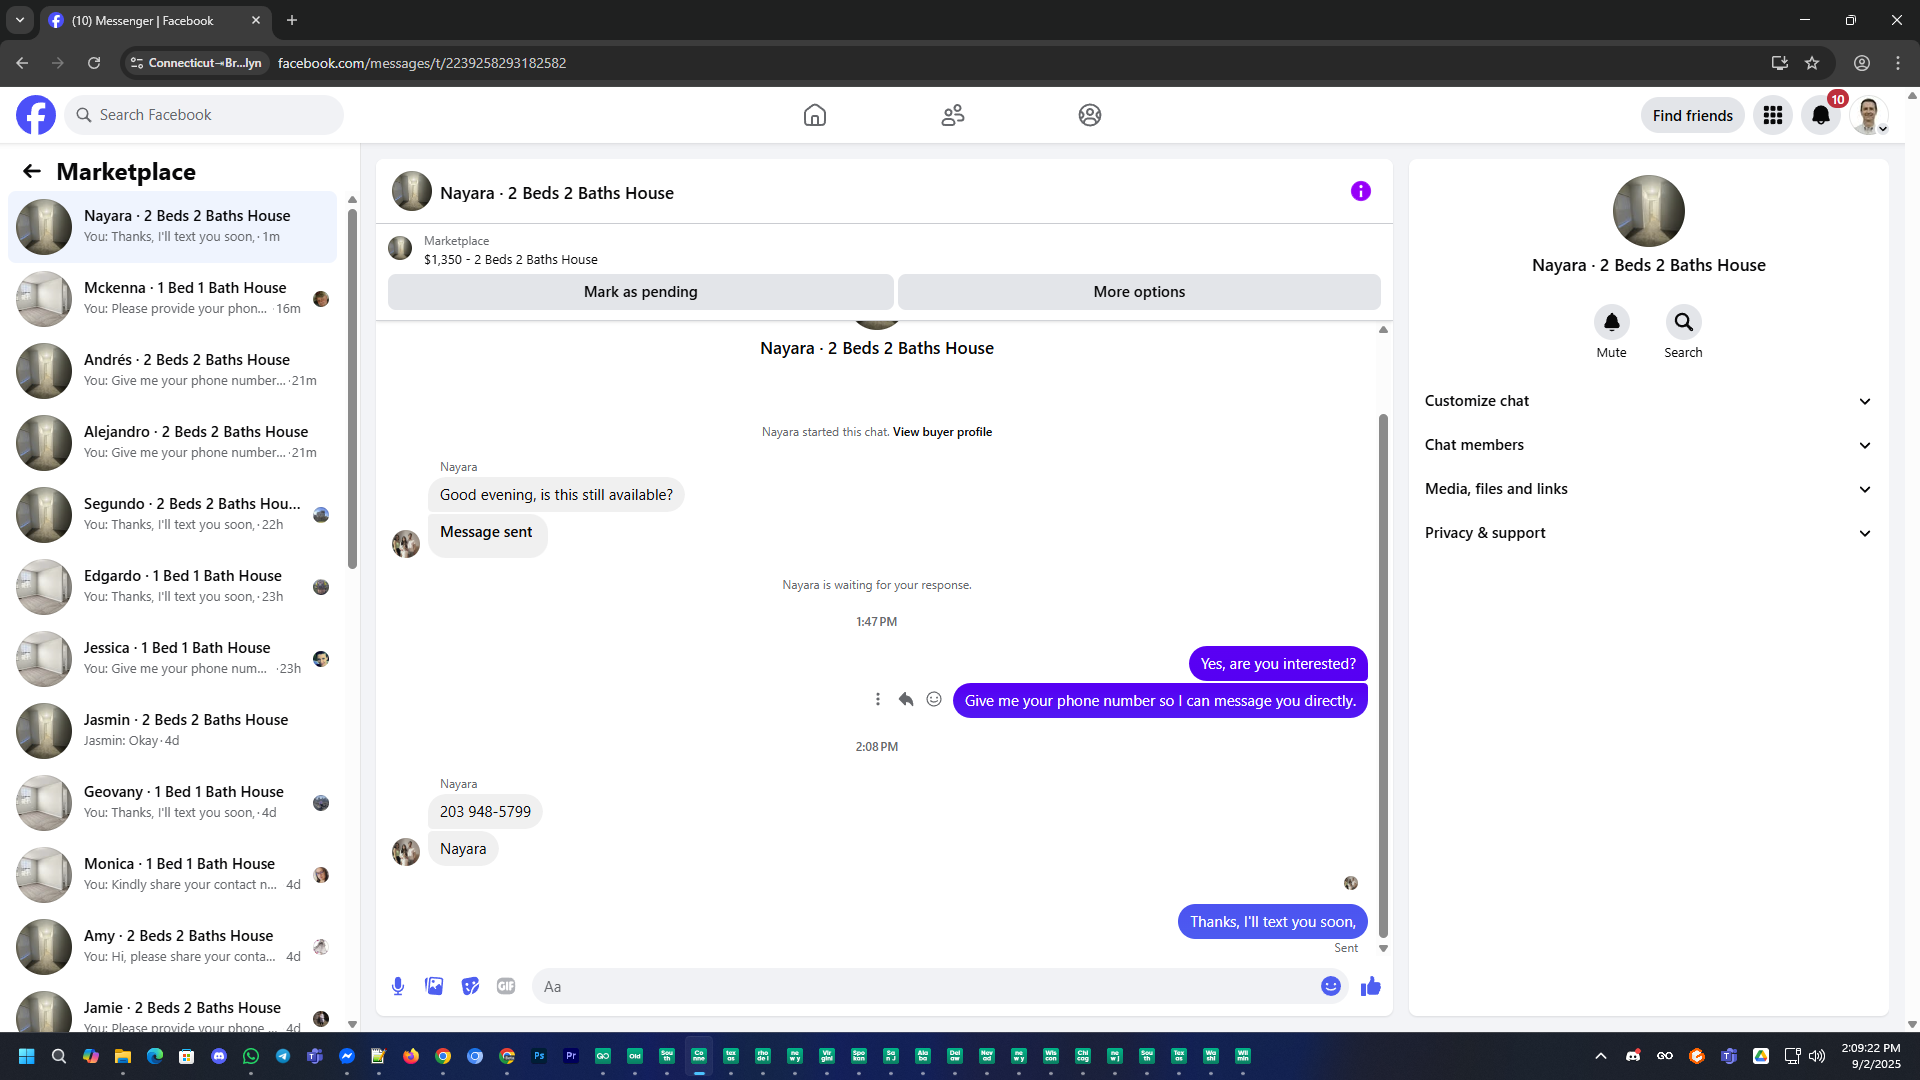Open the emoji picker in message box
The image size is (1920, 1080).
click(1330, 986)
